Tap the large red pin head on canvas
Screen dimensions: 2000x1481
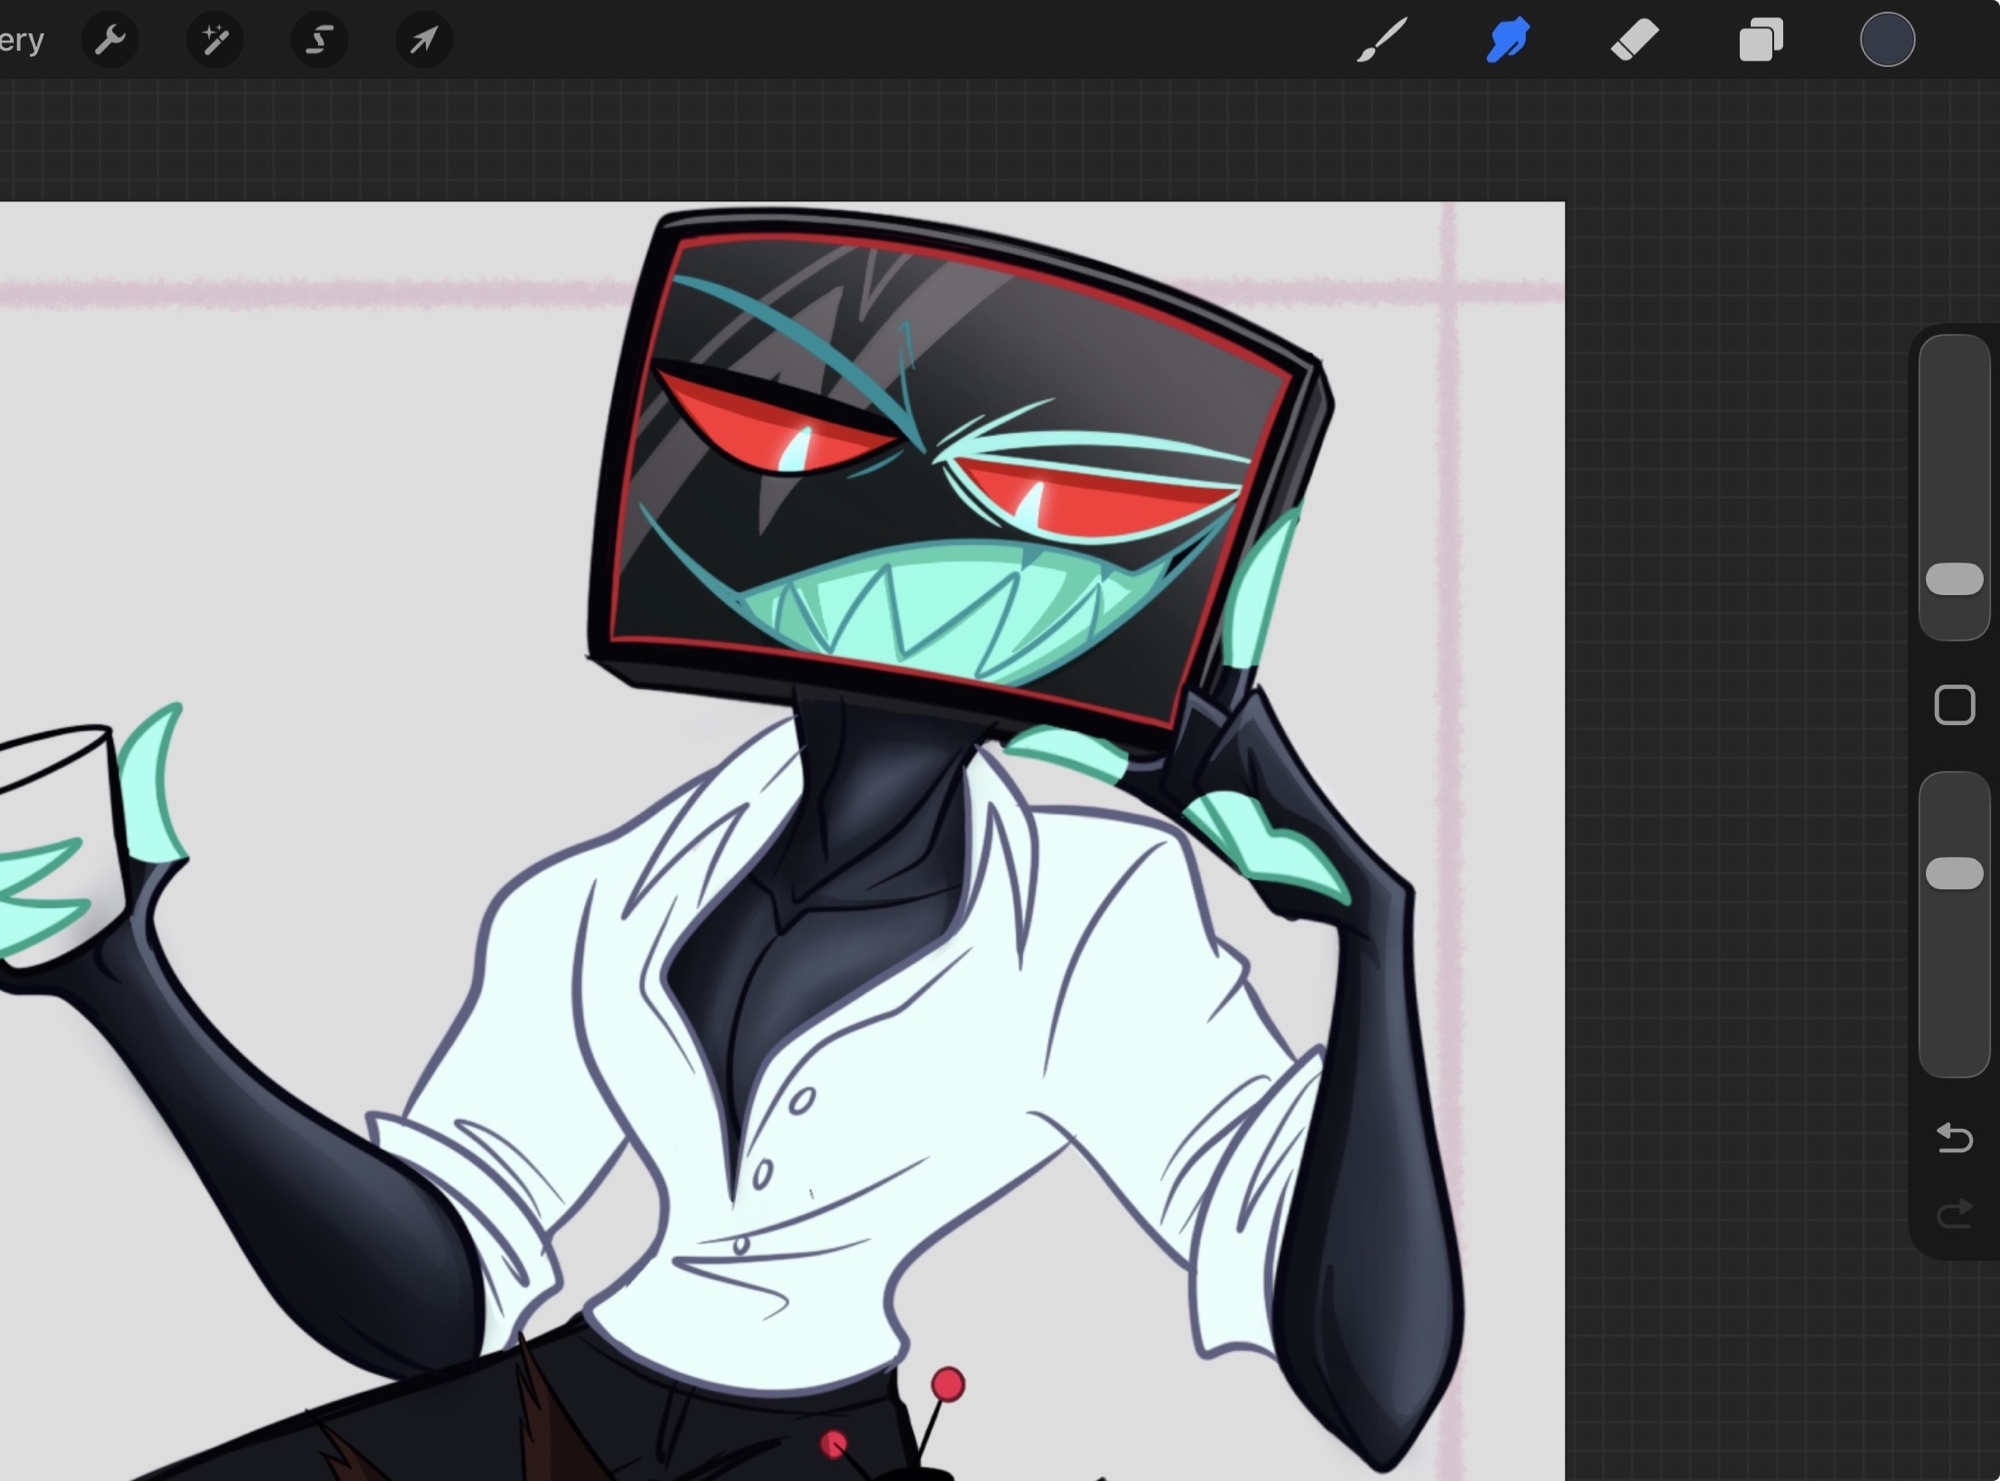(948, 1385)
